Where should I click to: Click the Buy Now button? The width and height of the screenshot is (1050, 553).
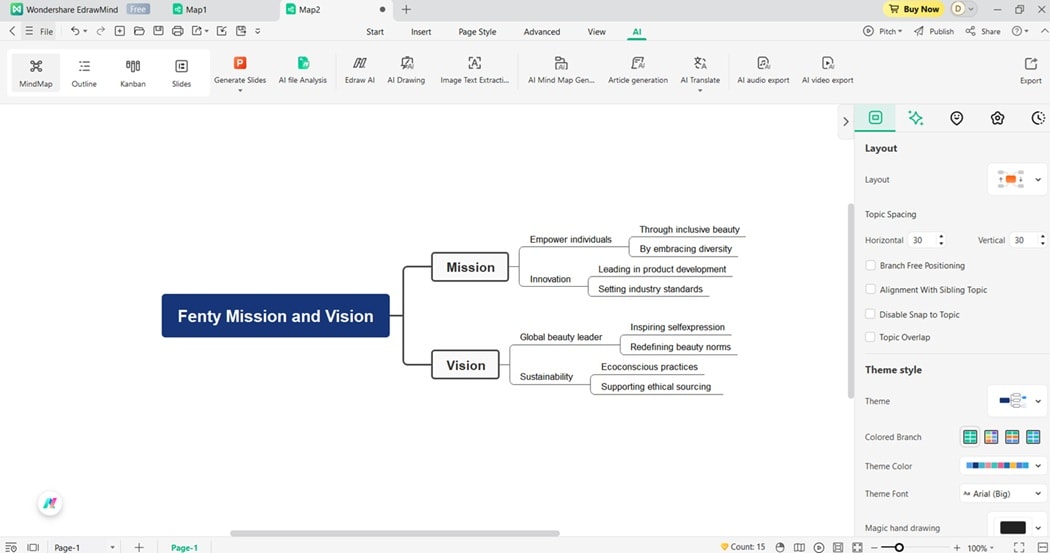point(913,9)
